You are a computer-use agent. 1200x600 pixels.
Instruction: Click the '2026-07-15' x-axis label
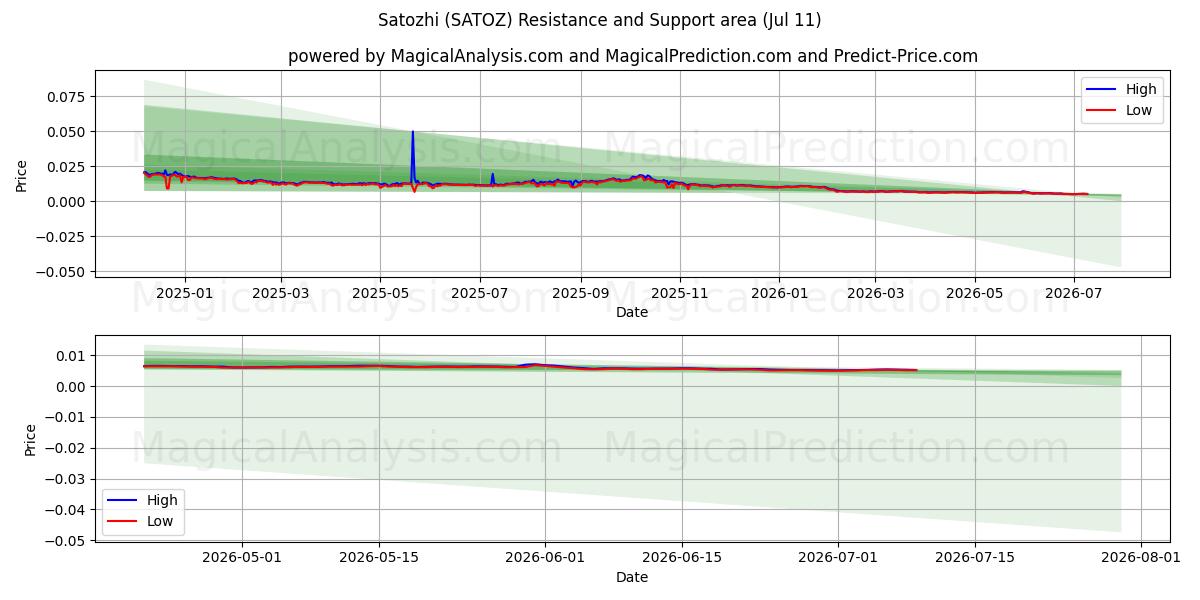975,560
